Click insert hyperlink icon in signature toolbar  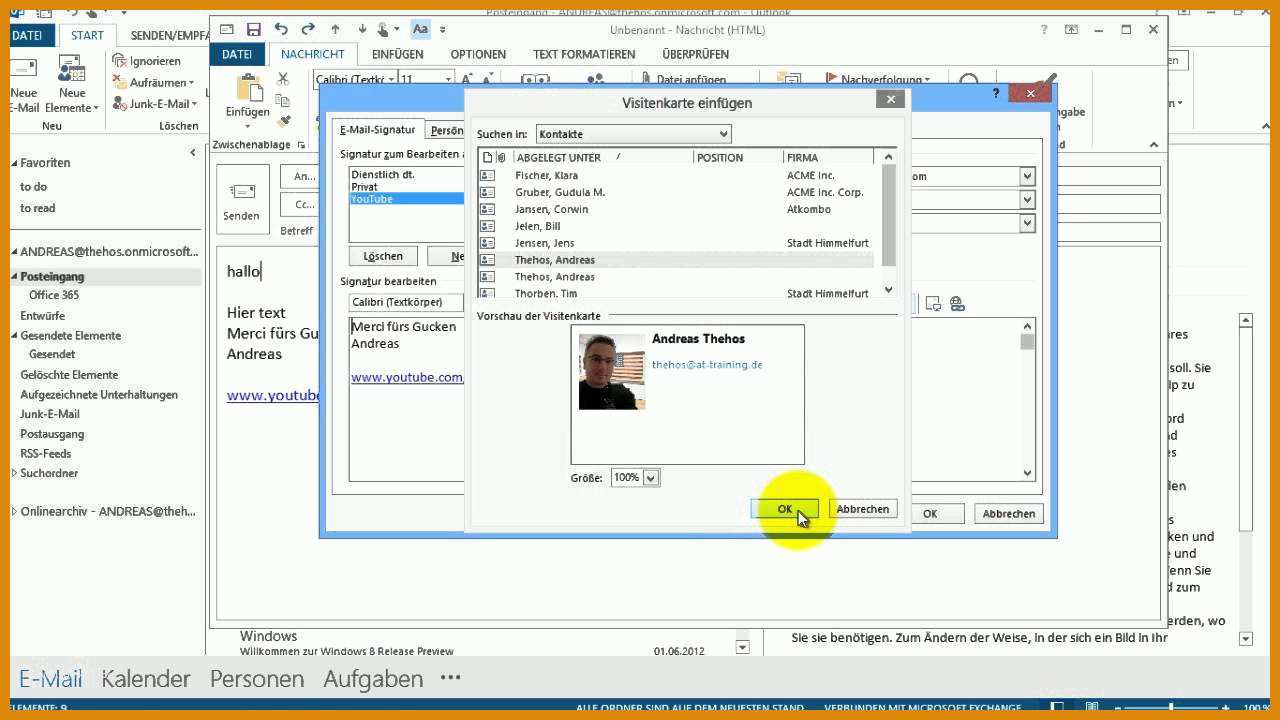coord(957,303)
